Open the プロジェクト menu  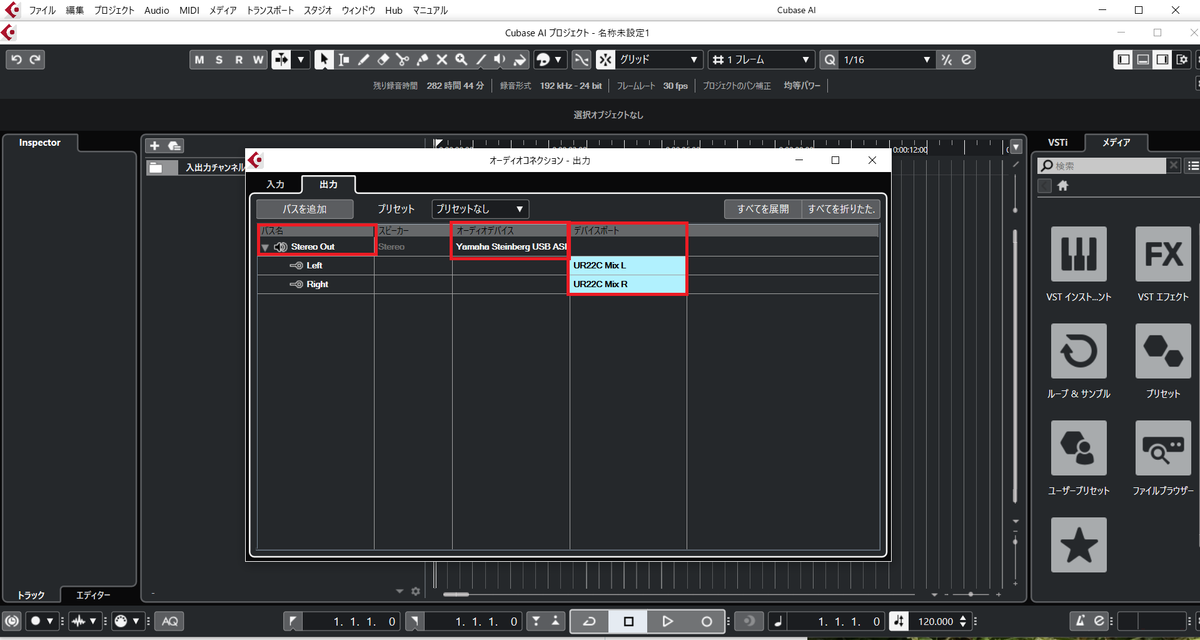pos(114,10)
